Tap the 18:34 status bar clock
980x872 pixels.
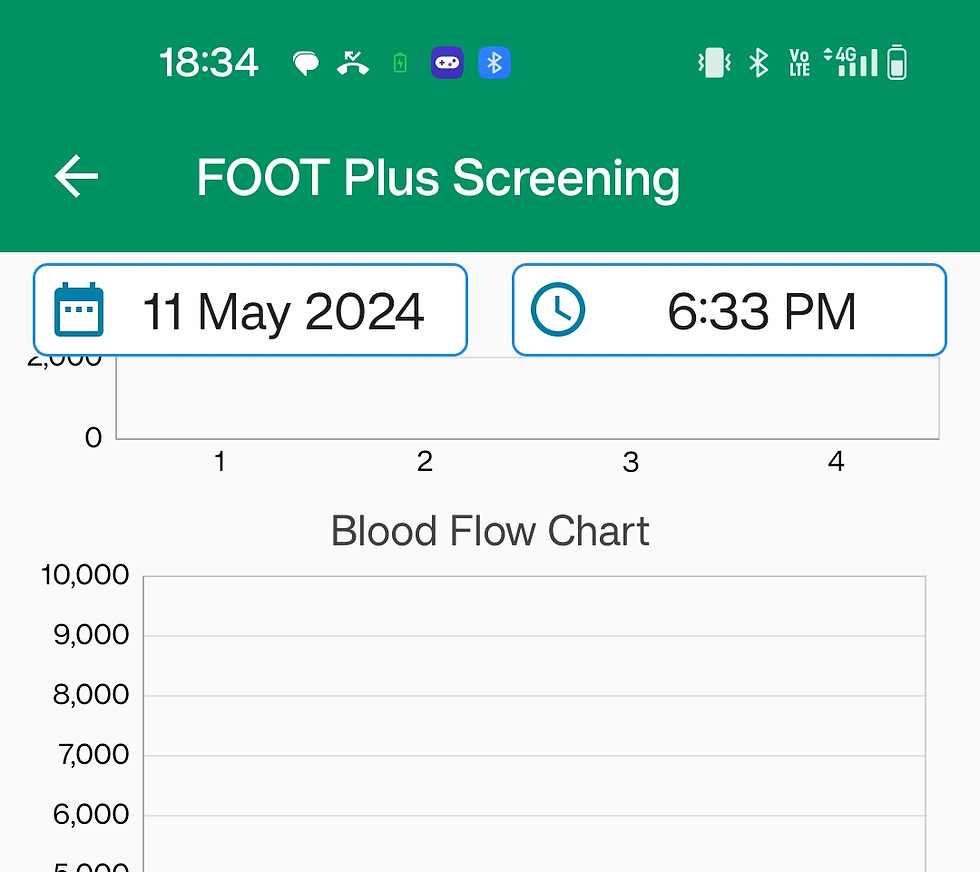[209, 63]
